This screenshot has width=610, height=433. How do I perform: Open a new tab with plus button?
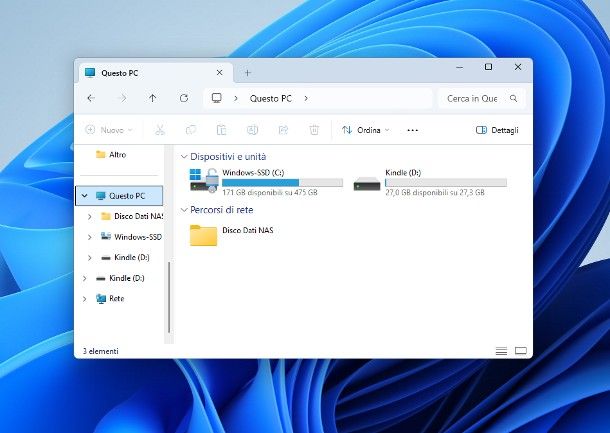tap(247, 73)
